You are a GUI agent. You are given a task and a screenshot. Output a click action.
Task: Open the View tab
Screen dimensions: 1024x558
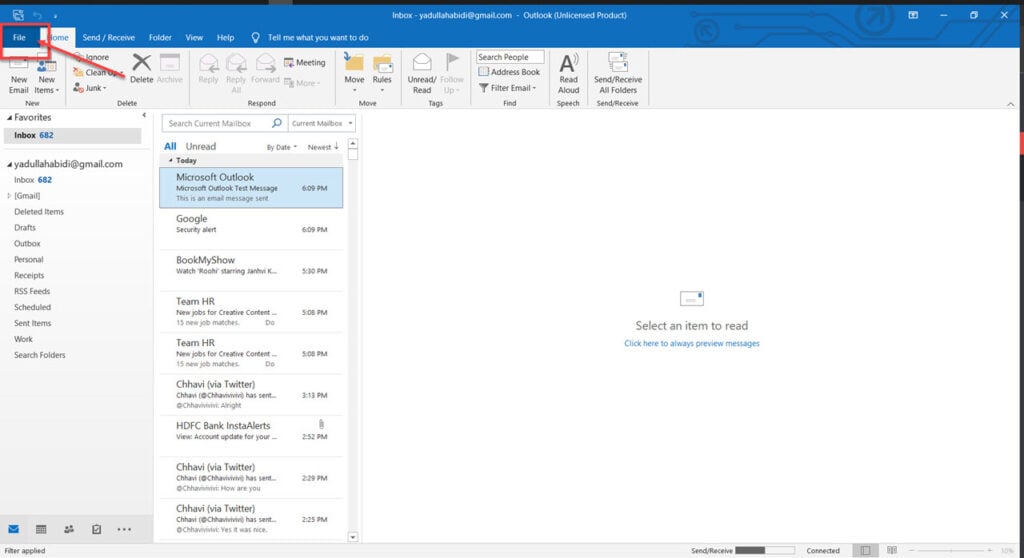pyautogui.click(x=194, y=37)
